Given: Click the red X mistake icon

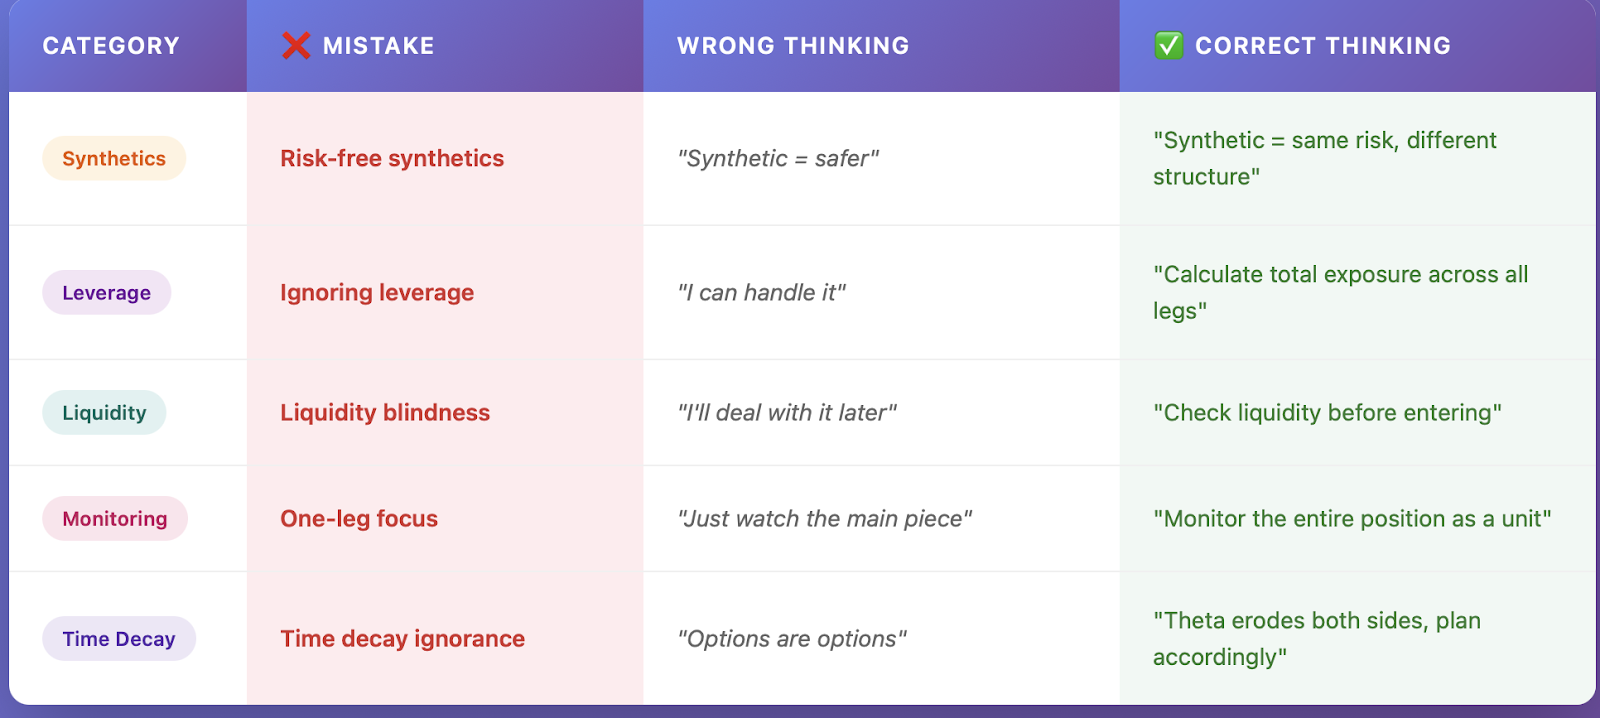Looking at the screenshot, I should [x=296, y=46].
